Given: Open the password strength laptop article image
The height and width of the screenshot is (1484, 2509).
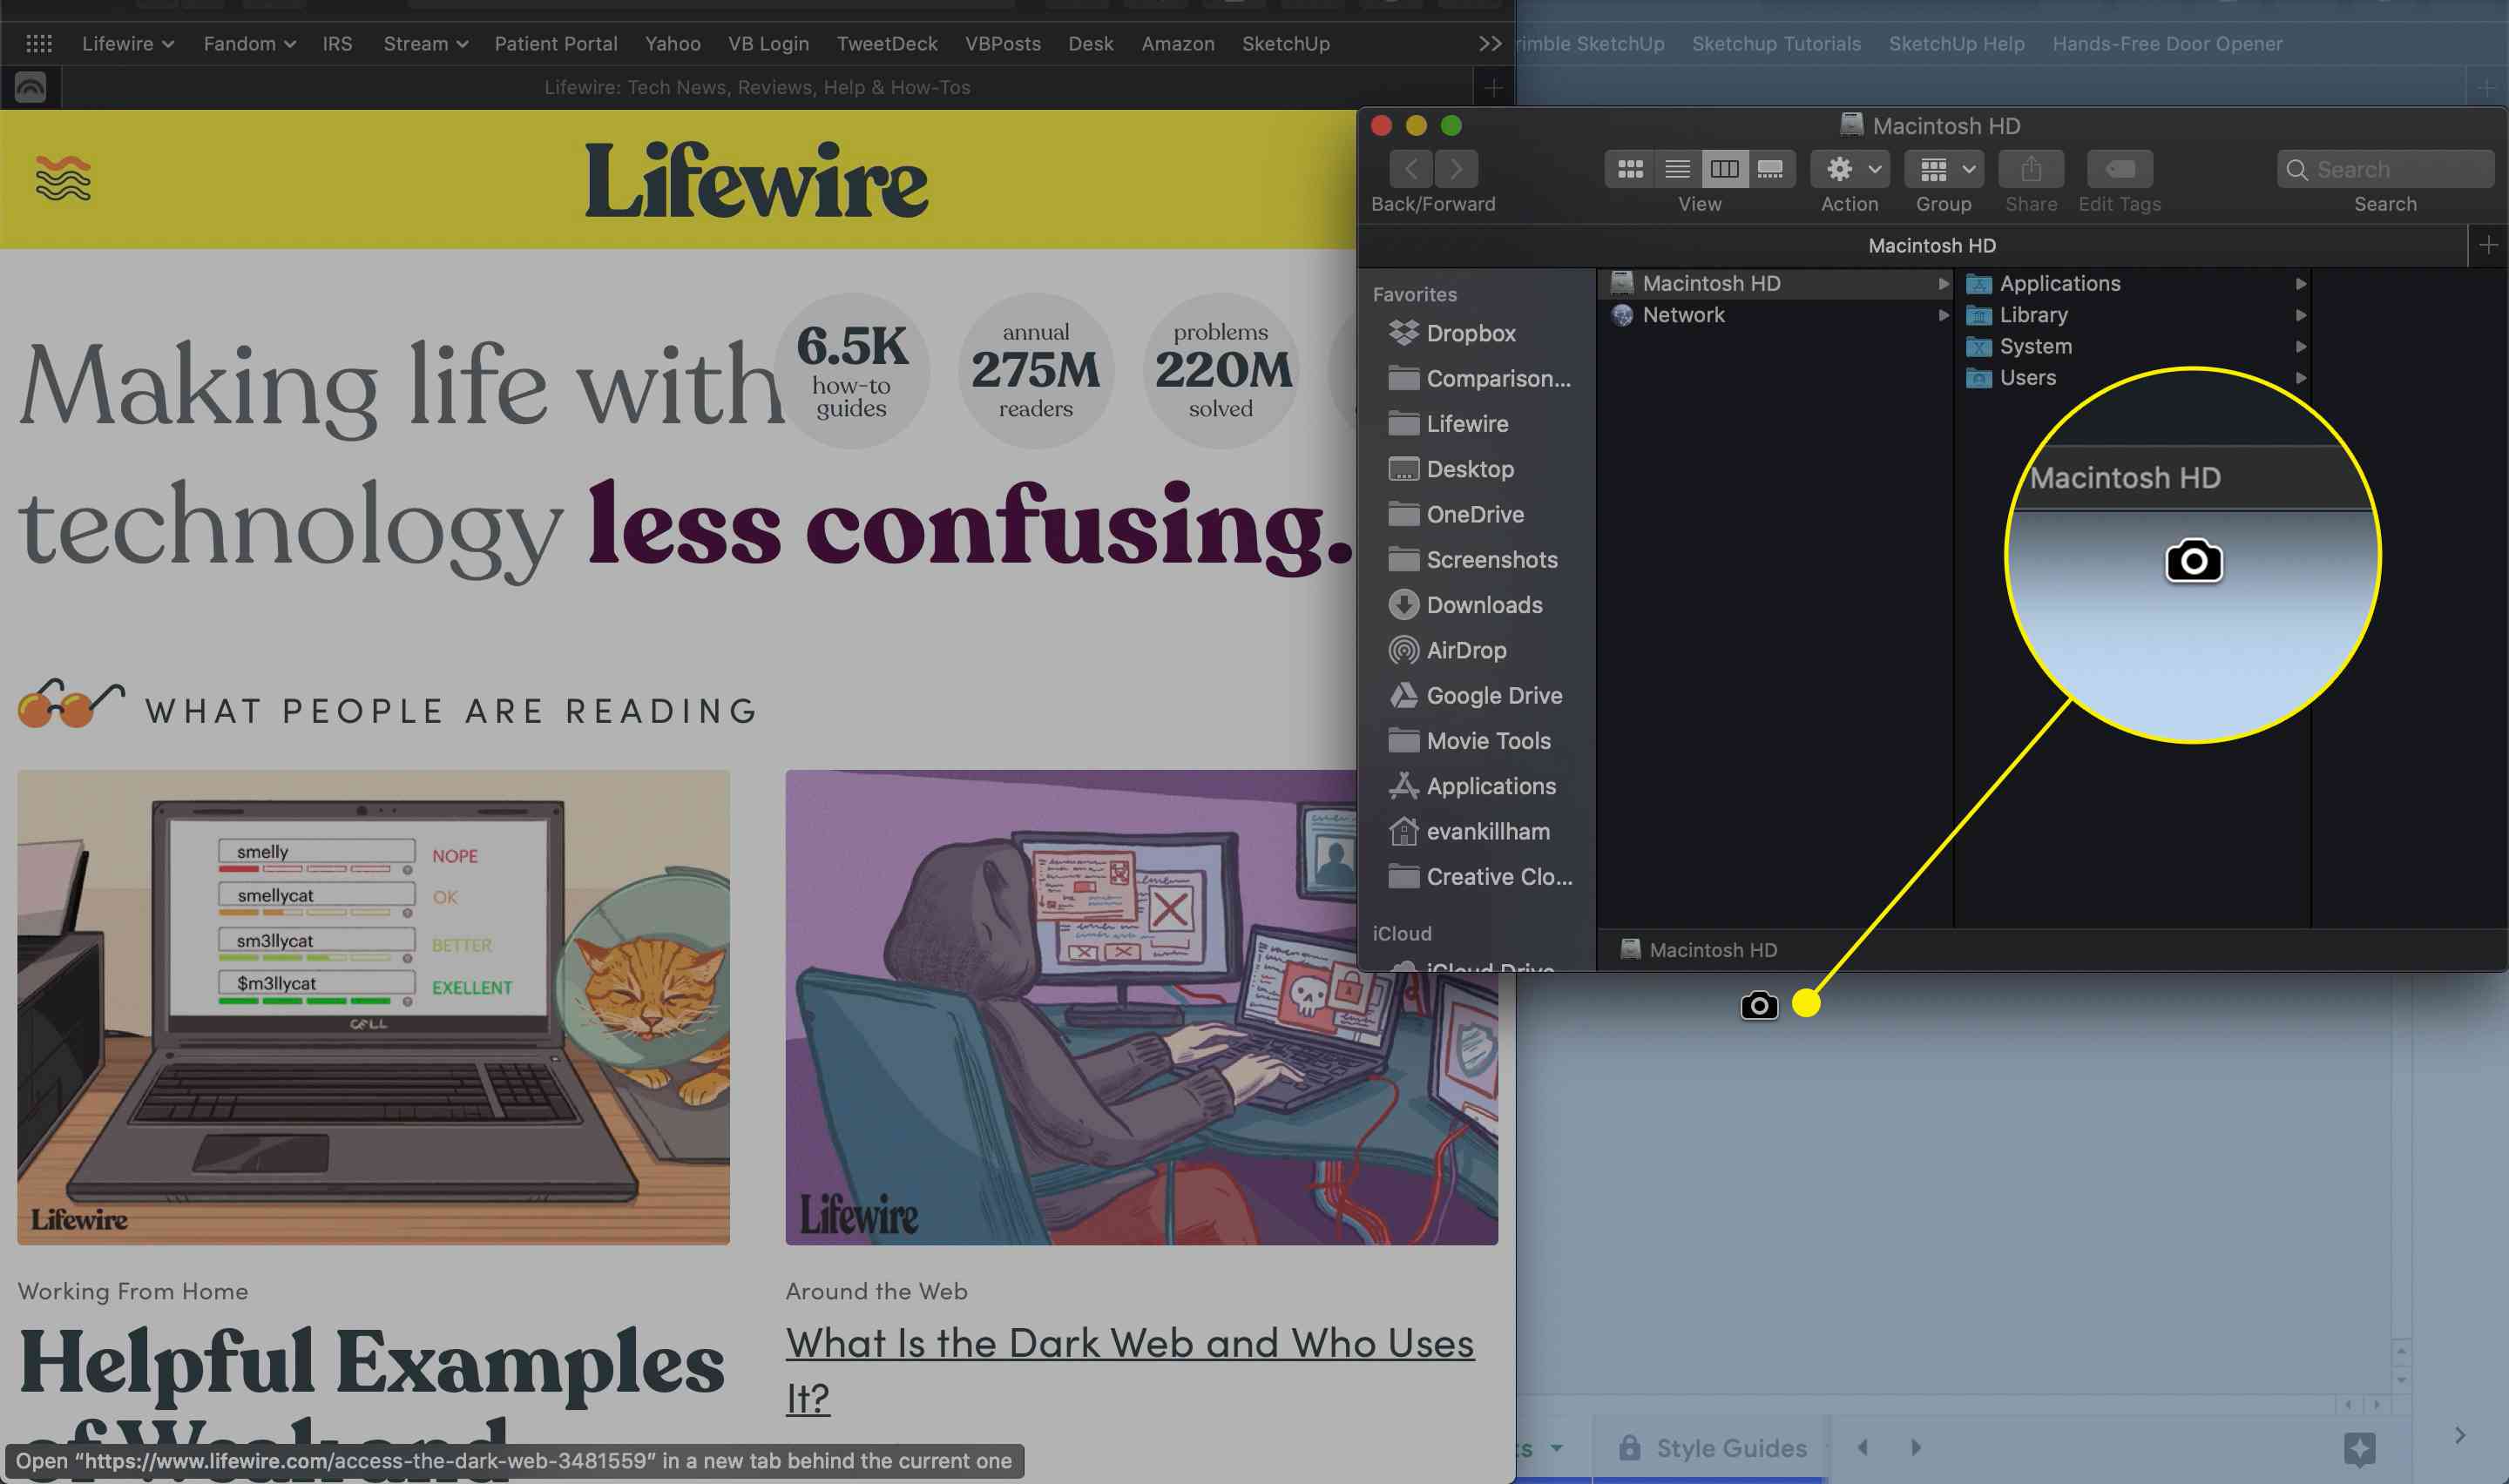Looking at the screenshot, I should click(373, 1007).
